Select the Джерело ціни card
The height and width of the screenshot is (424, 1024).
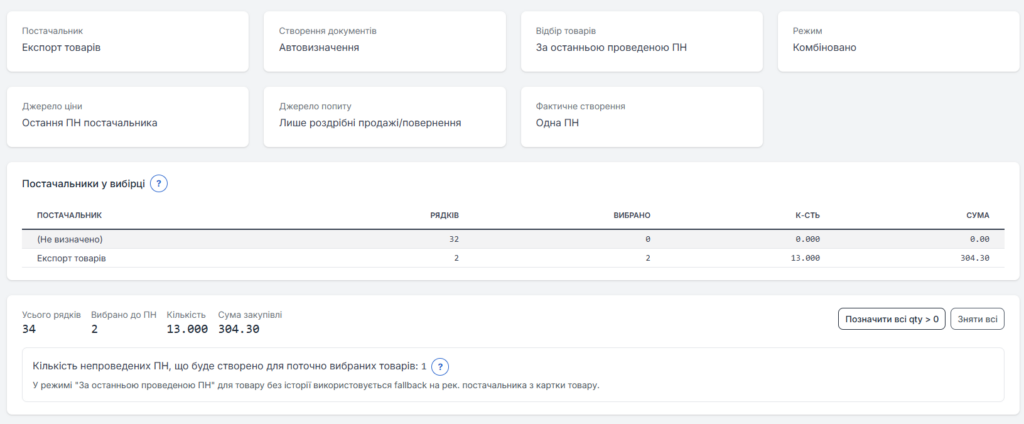coord(127,116)
